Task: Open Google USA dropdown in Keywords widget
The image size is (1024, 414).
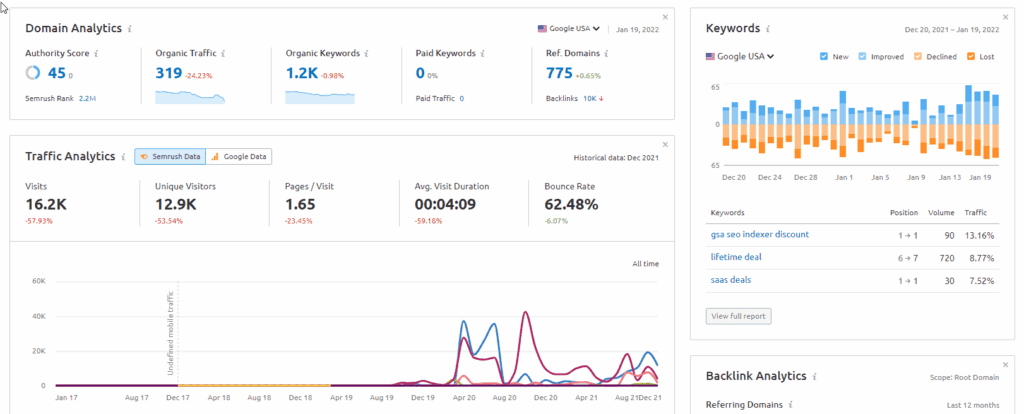Action: pyautogui.click(x=740, y=57)
